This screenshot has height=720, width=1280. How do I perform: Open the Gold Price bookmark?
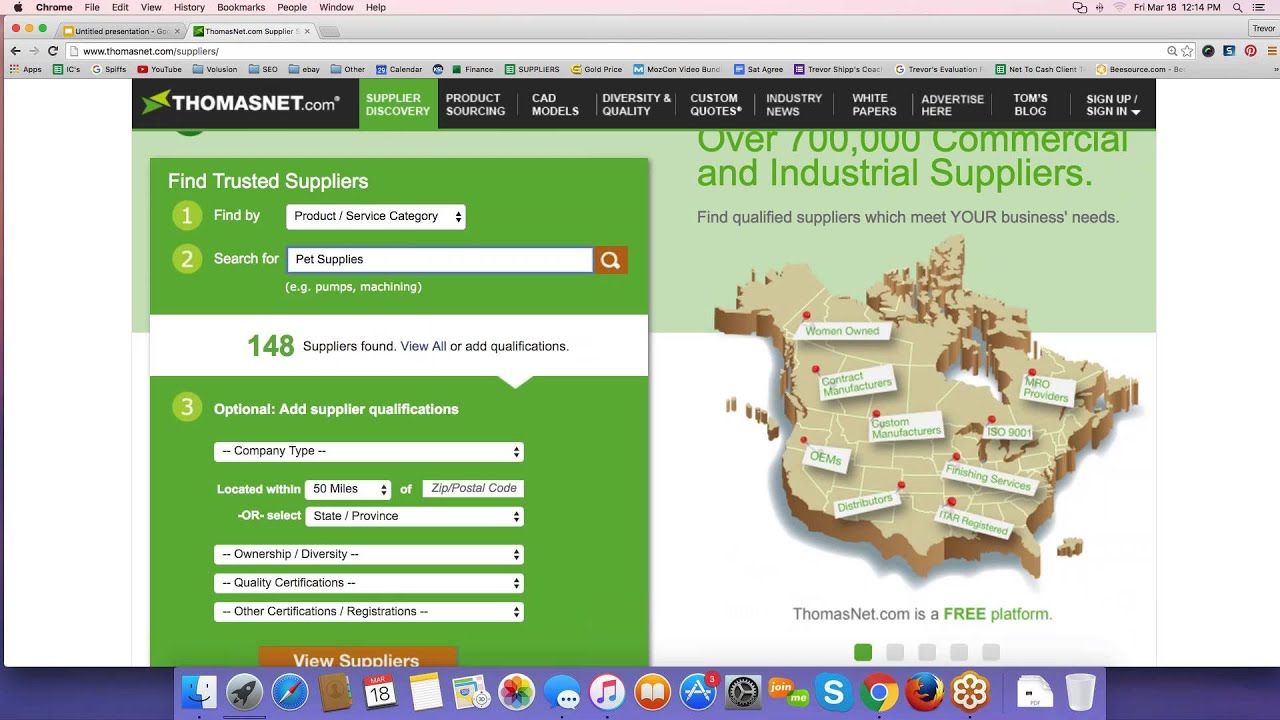[597, 70]
